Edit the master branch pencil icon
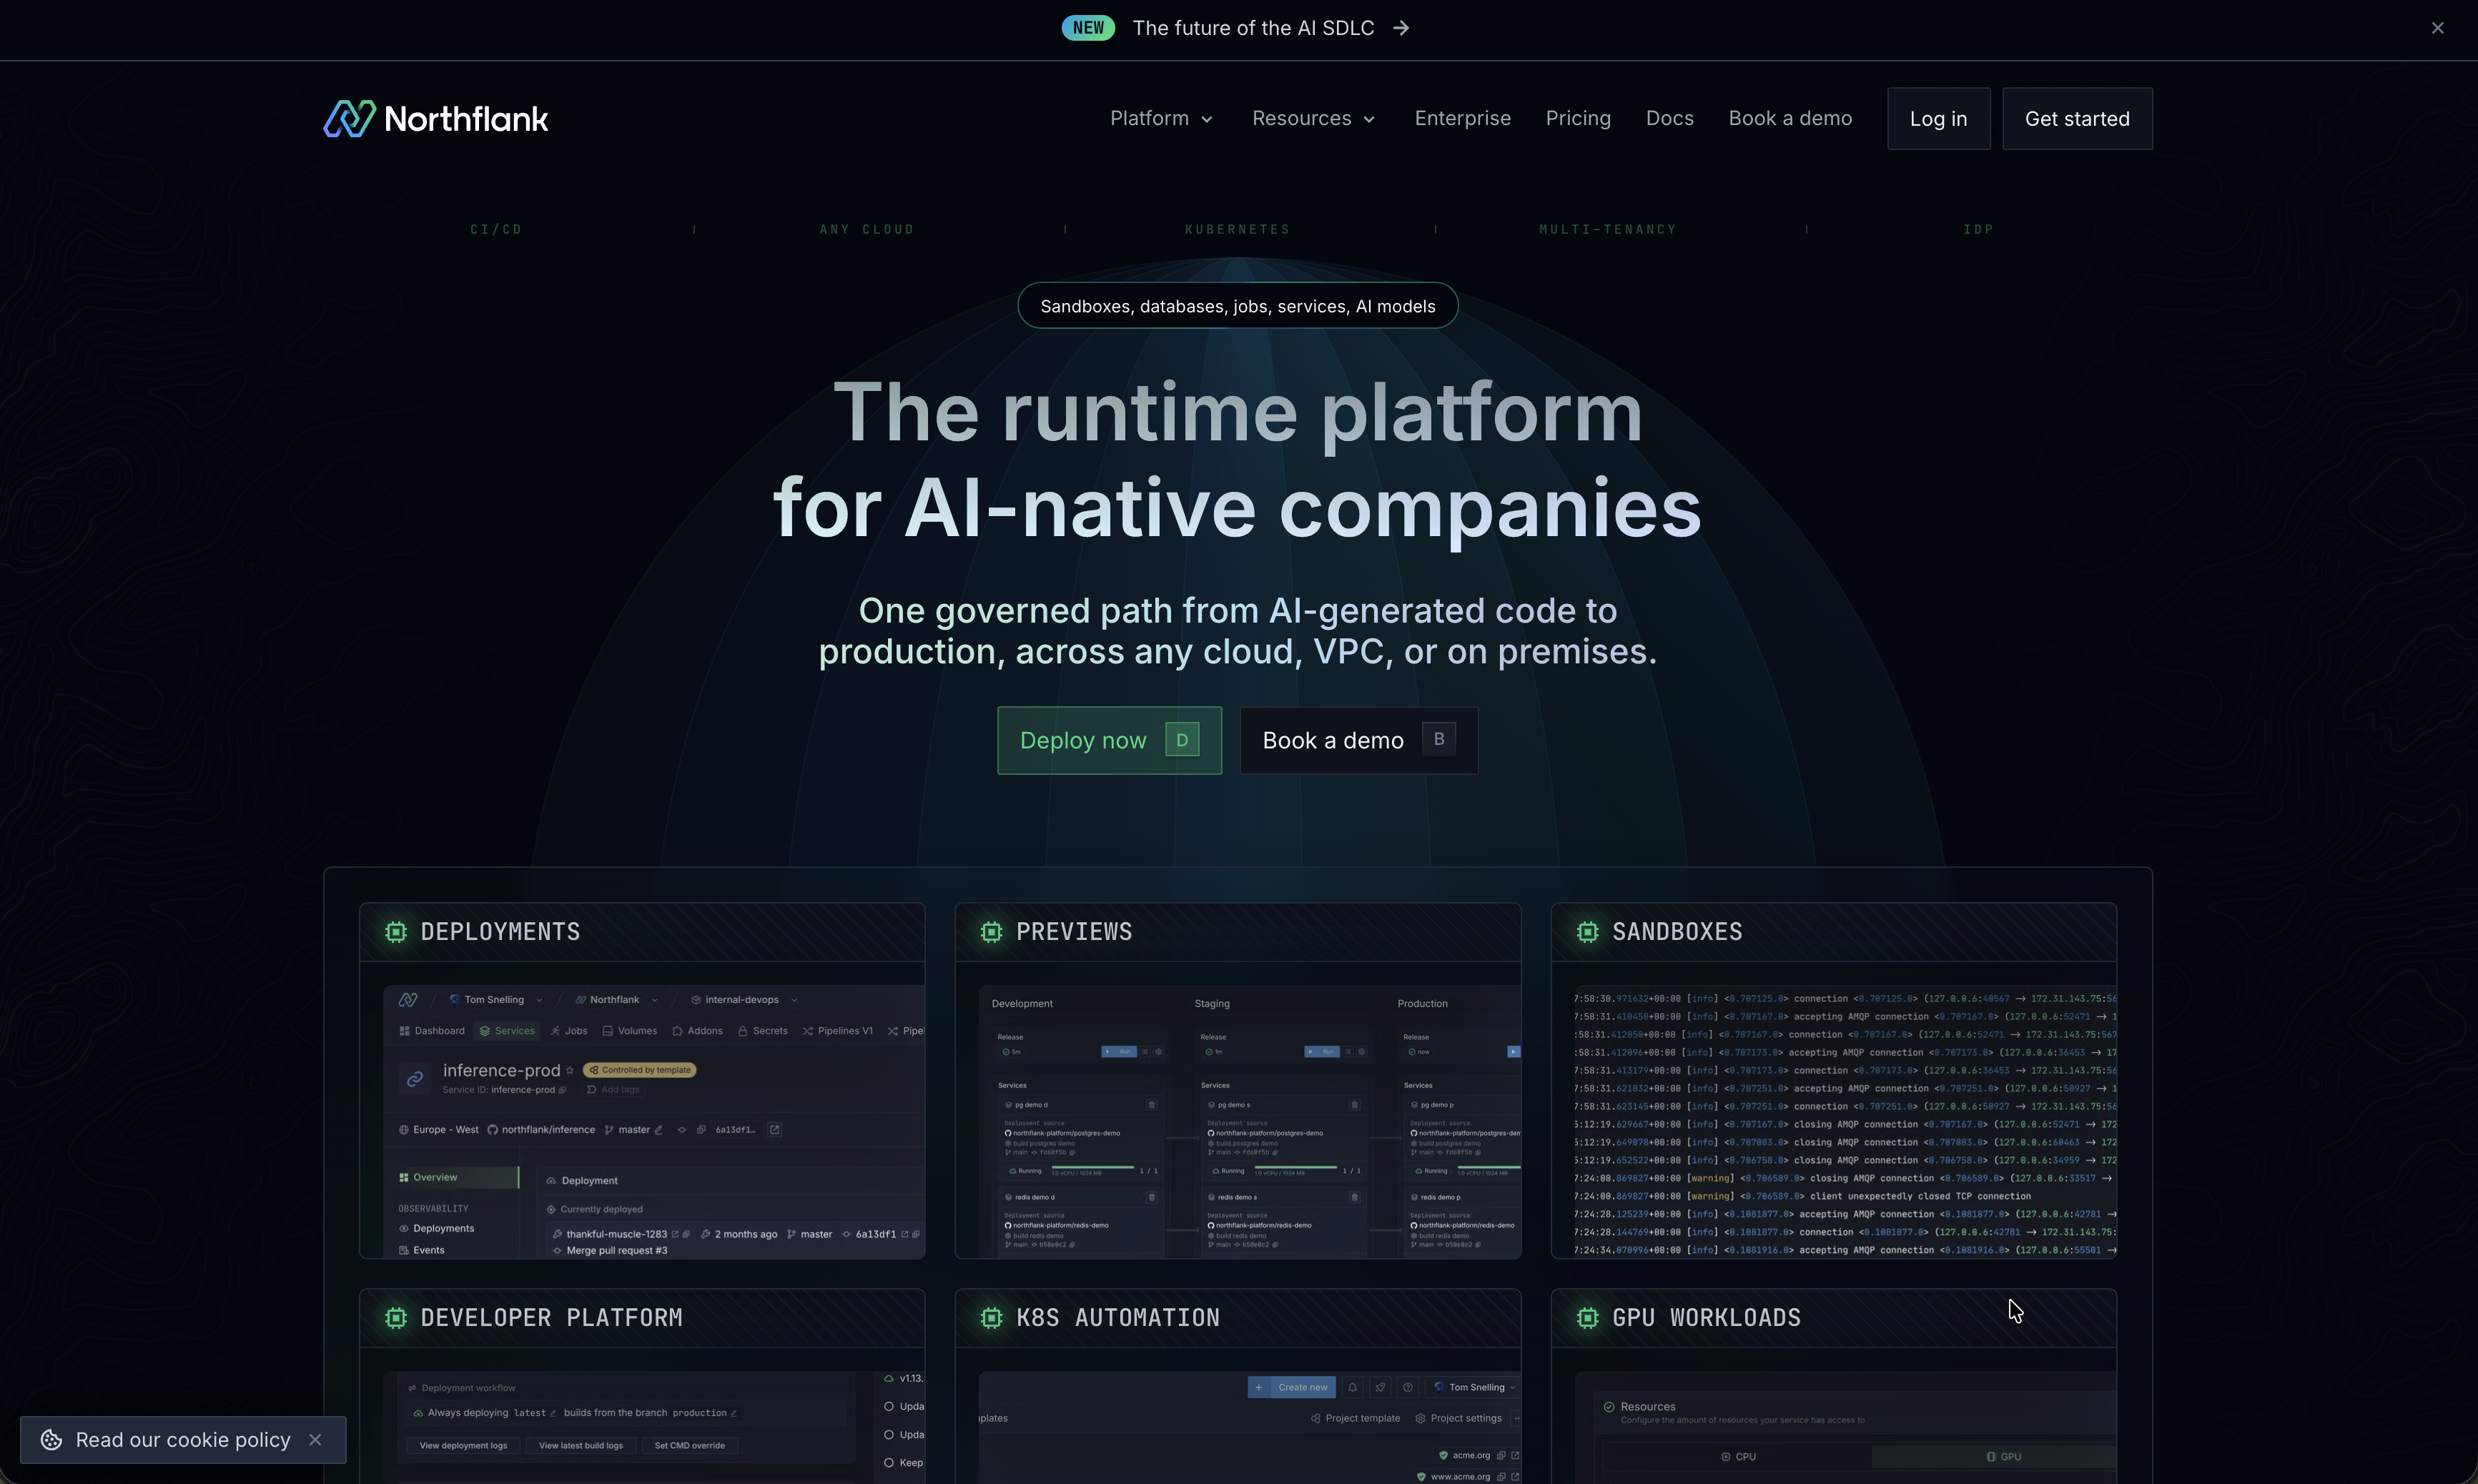 tap(658, 1130)
